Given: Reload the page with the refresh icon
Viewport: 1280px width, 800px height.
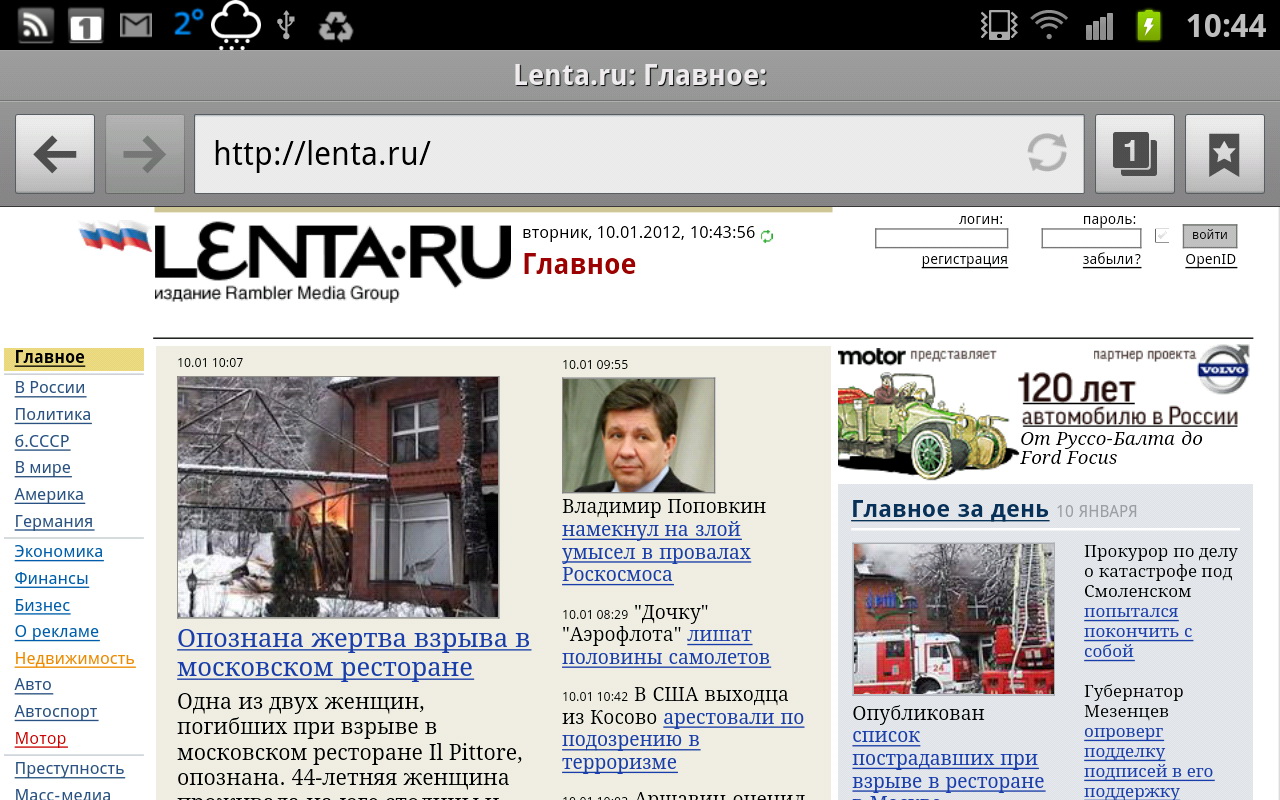Looking at the screenshot, I should [x=1047, y=154].
